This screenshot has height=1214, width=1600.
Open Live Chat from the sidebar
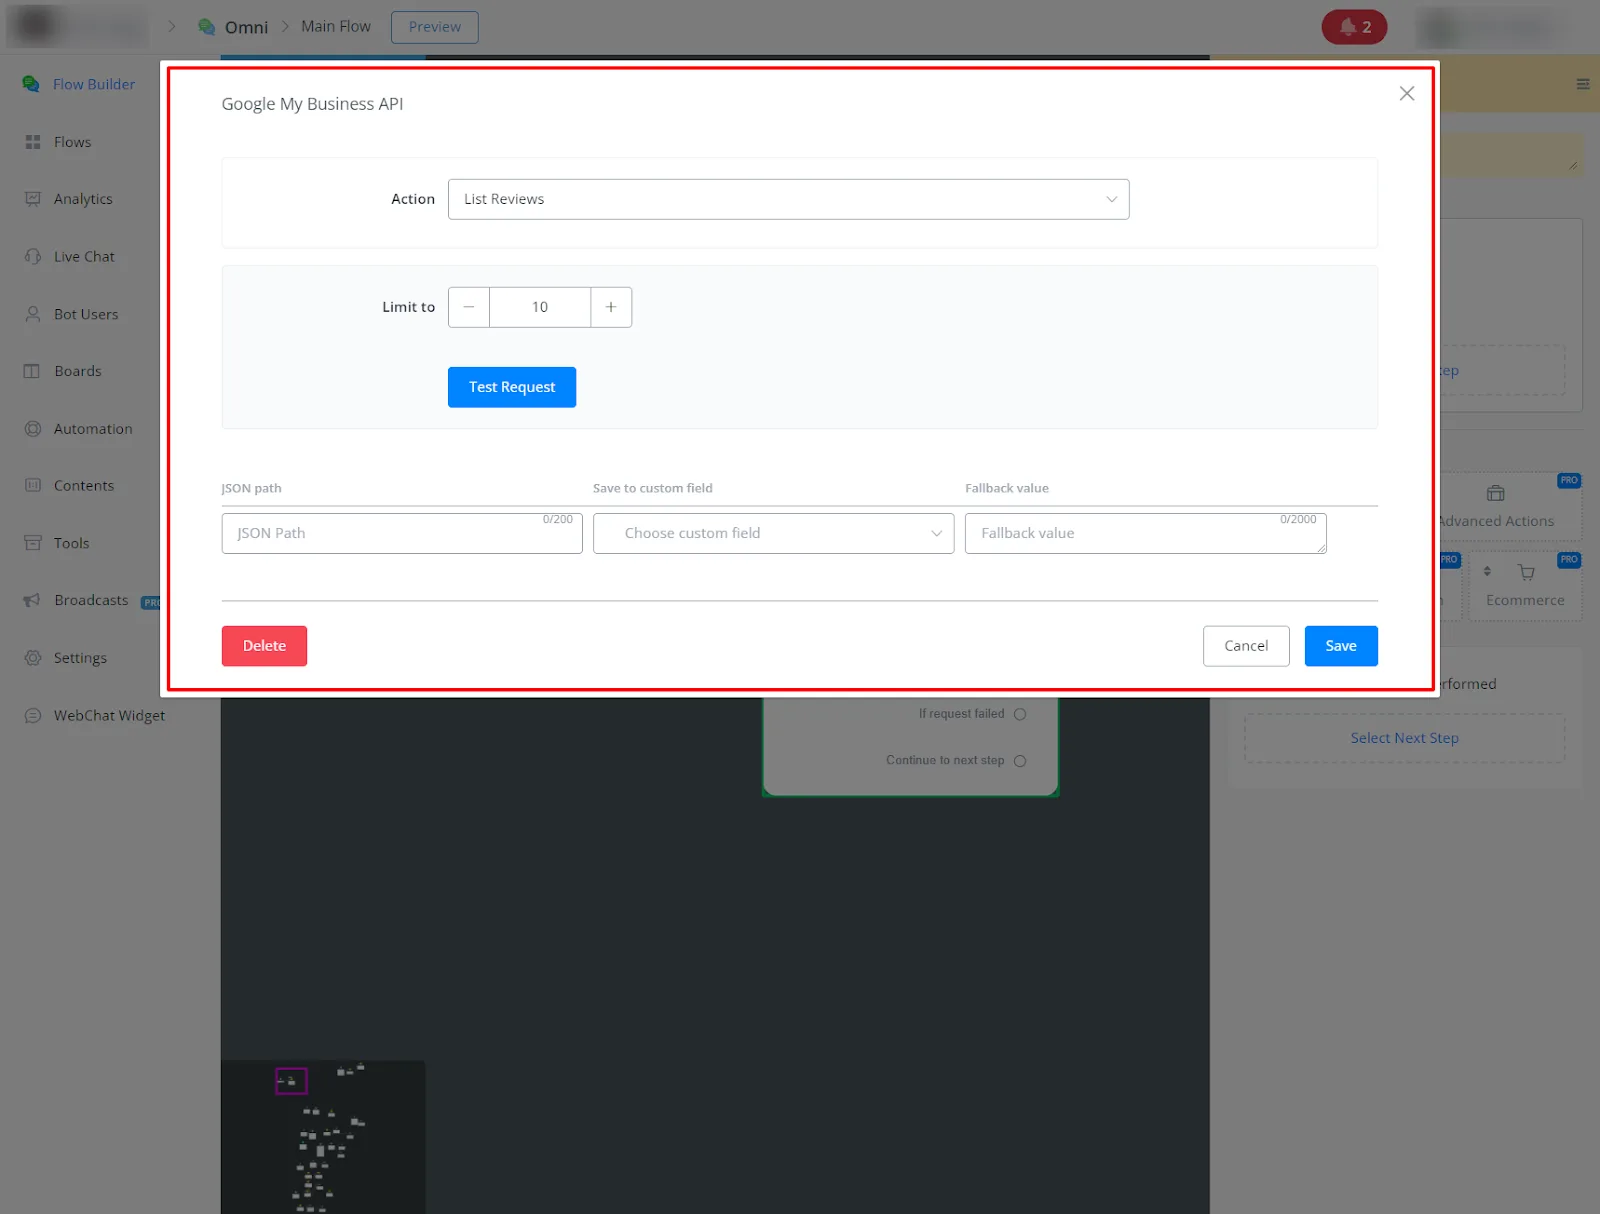(69, 257)
